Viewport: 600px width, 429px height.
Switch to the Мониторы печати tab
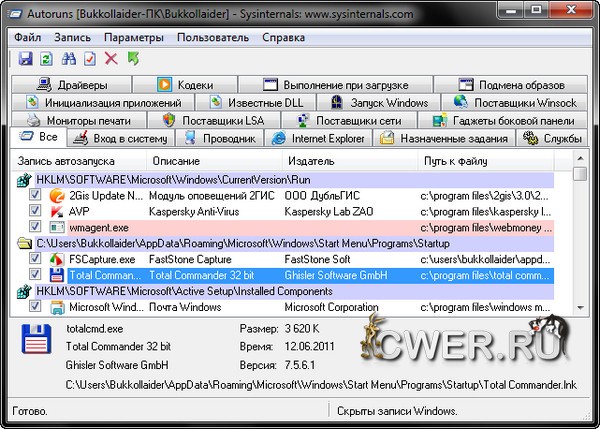click(79, 121)
